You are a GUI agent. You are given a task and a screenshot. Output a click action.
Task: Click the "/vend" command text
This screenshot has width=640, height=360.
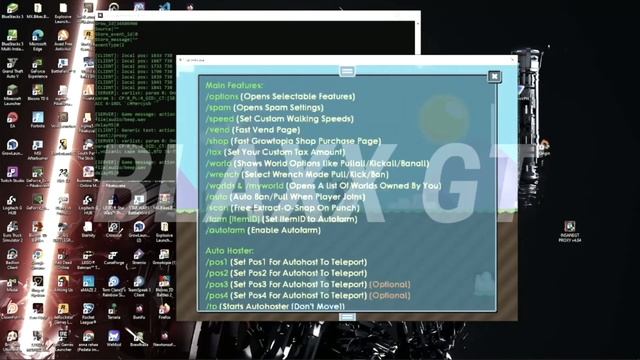(218, 130)
